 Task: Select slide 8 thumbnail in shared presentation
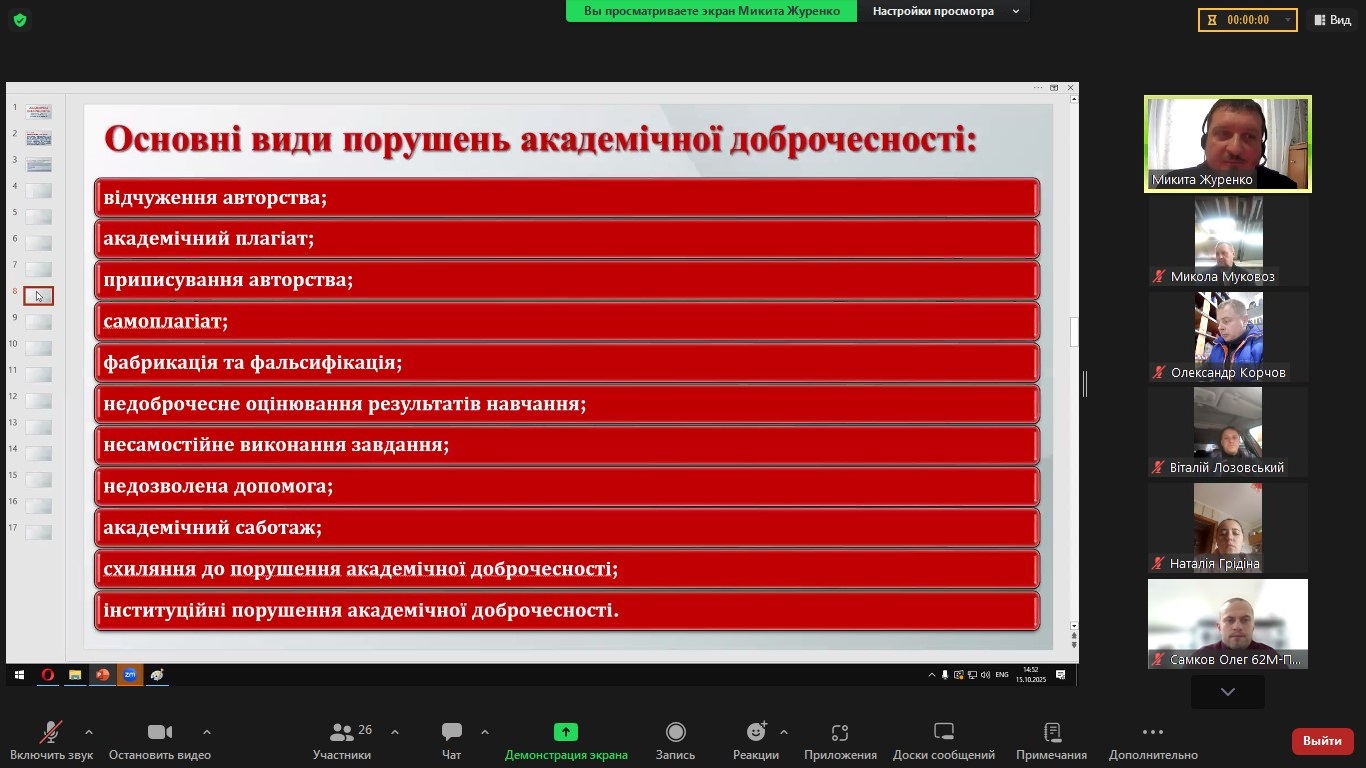(x=38, y=296)
